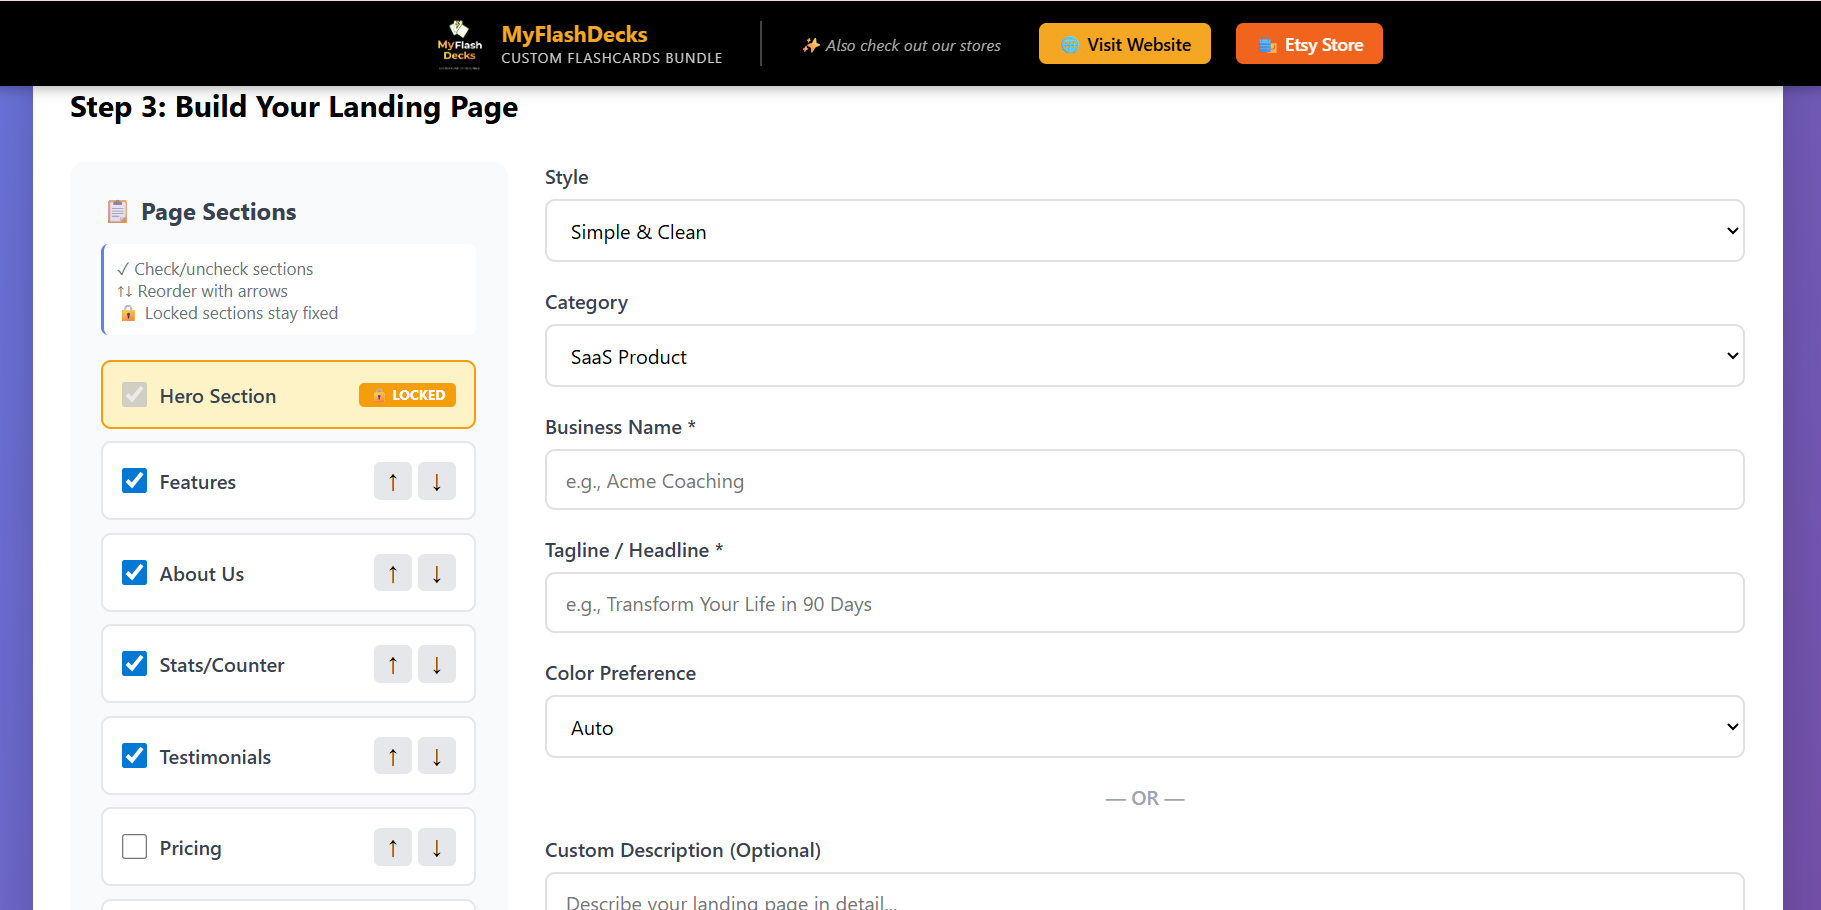Click the 'About Us' section label
The height and width of the screenshot is (910, 1821).
(202, 574)
